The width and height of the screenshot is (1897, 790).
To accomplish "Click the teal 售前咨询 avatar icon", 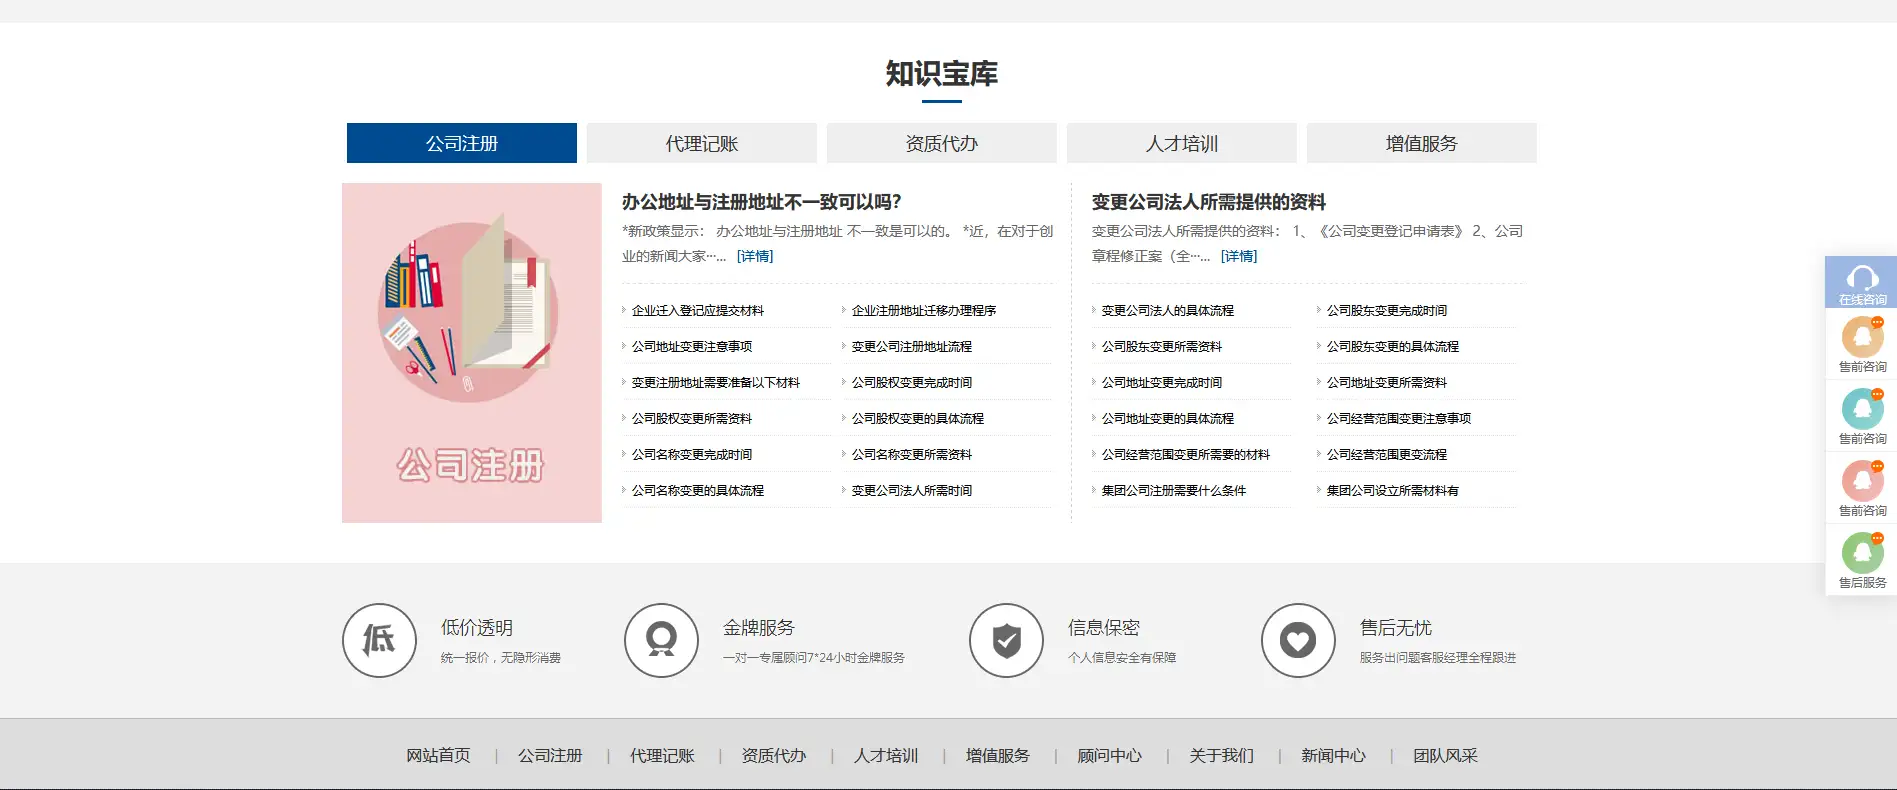I will [1862, 410].
